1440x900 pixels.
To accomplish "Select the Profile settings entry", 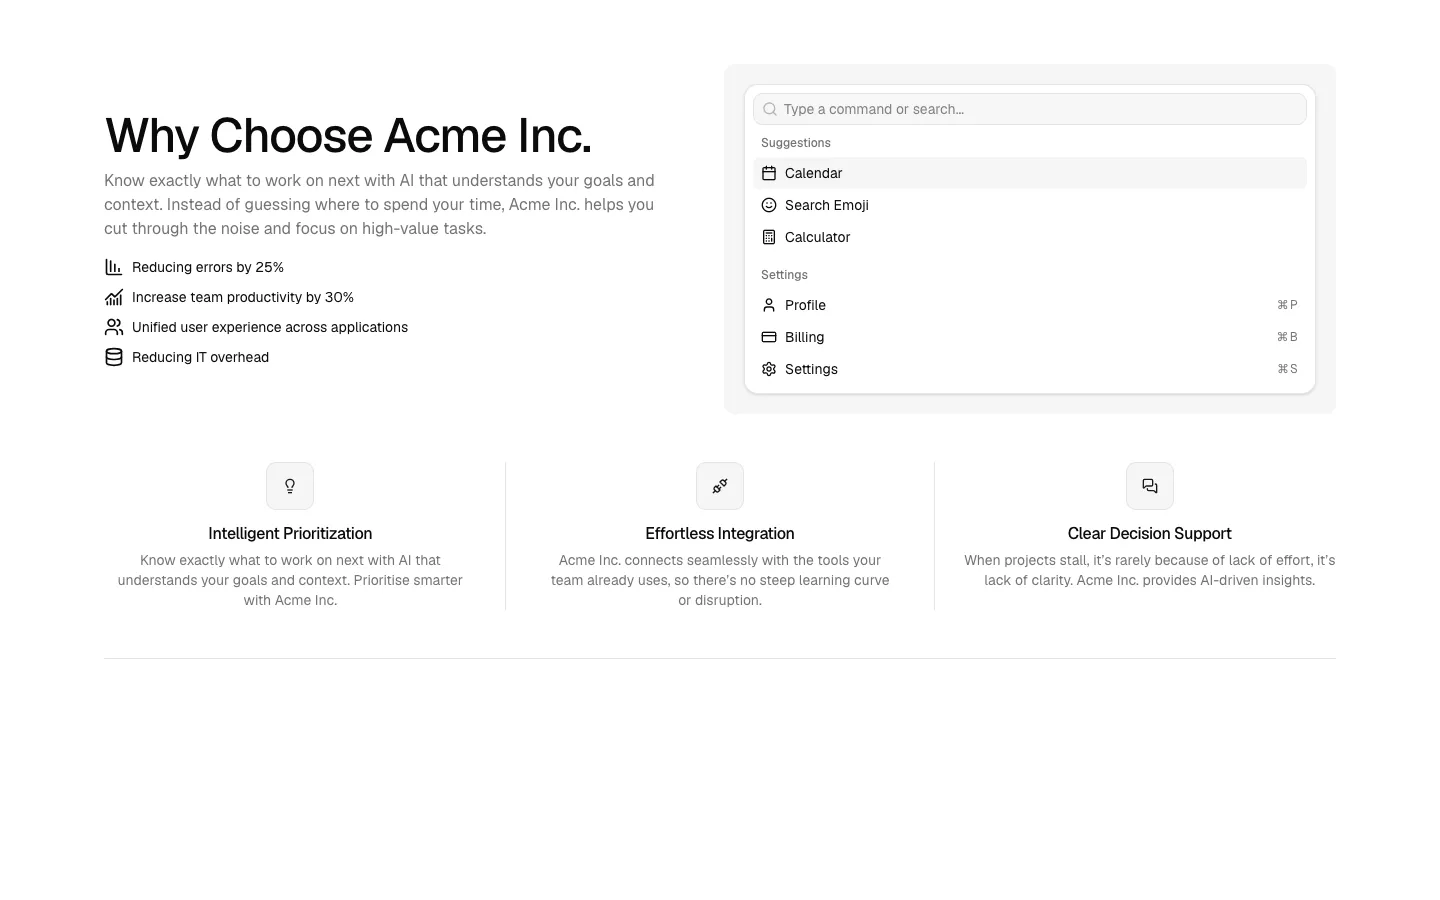I will tap(1030, 305).
